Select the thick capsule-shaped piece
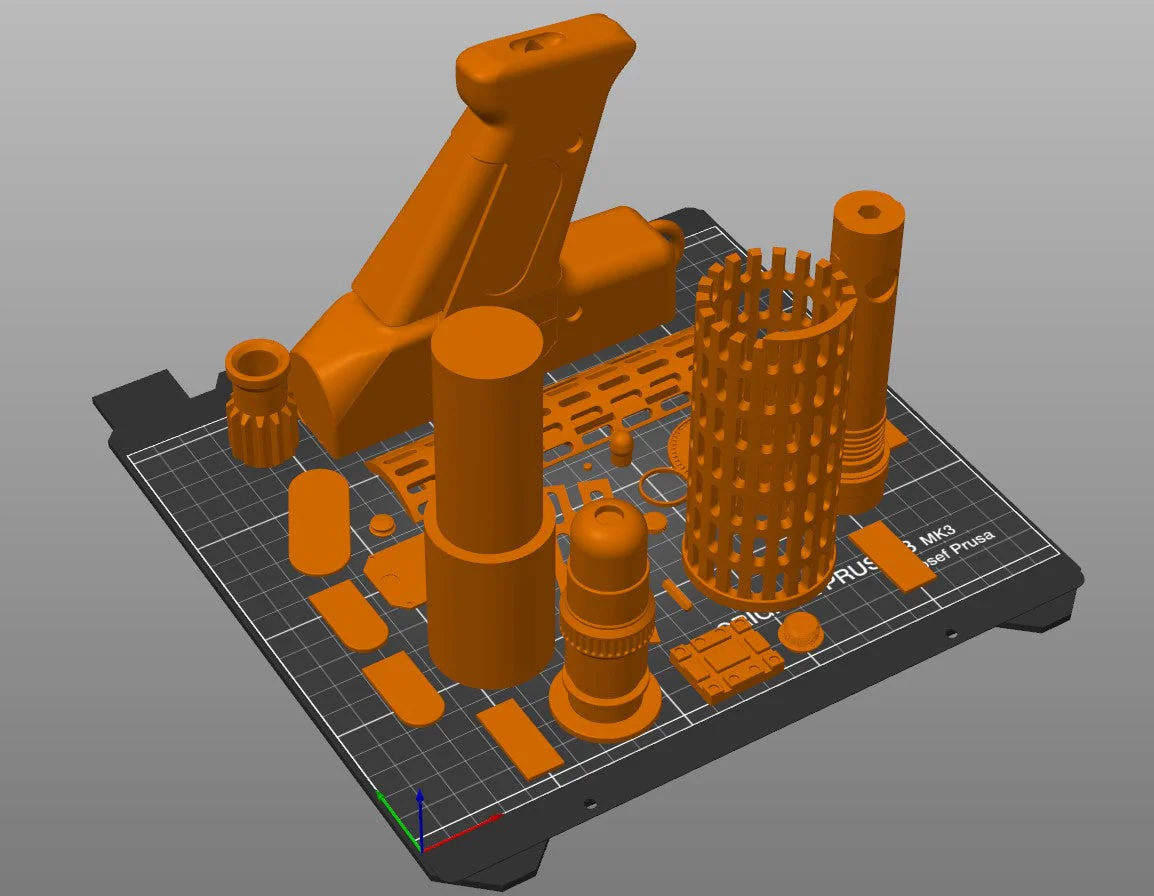This screenshot has height=896, width=1154. (319, 521)
